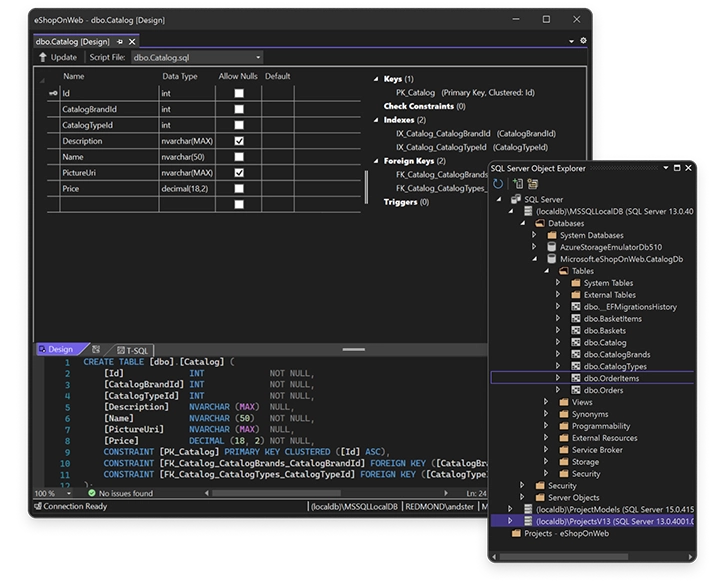Select Check Constraints heading
Image resolution: width=725 pixels, height=583 pixels.
[x=424, y=106]
